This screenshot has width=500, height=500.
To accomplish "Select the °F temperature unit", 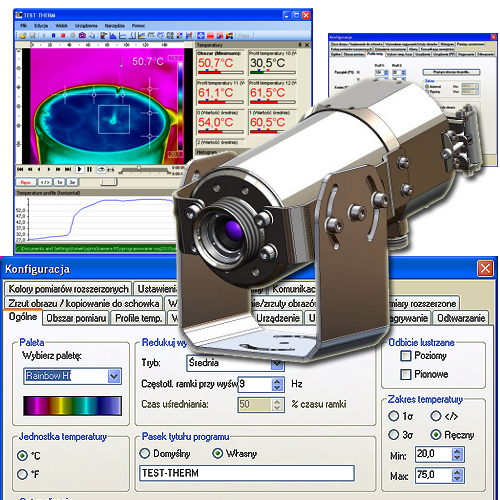I will tap(22, 474).
